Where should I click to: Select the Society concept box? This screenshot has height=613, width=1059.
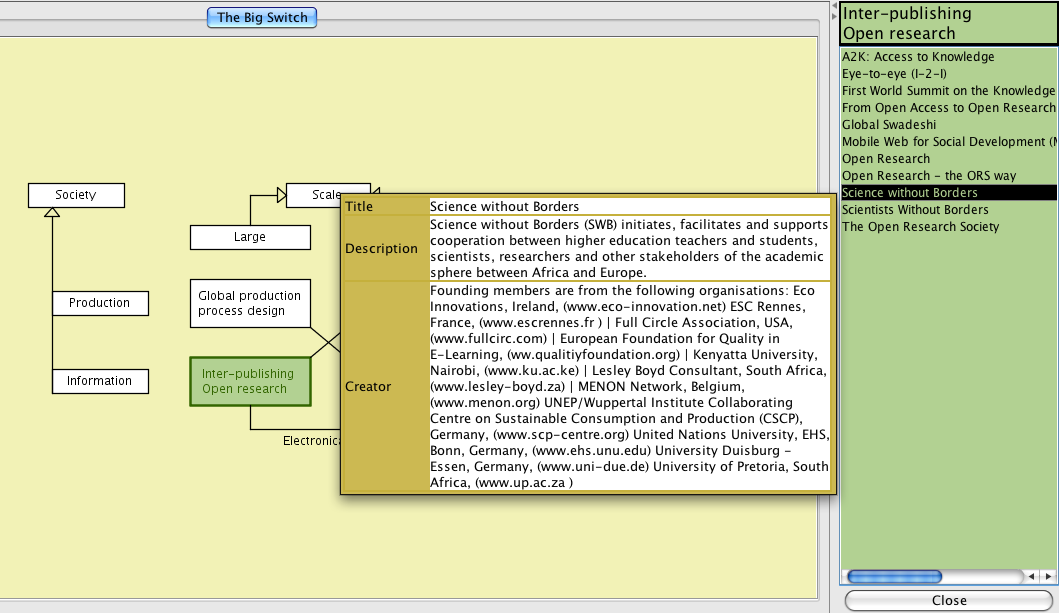tap(76, 195)
